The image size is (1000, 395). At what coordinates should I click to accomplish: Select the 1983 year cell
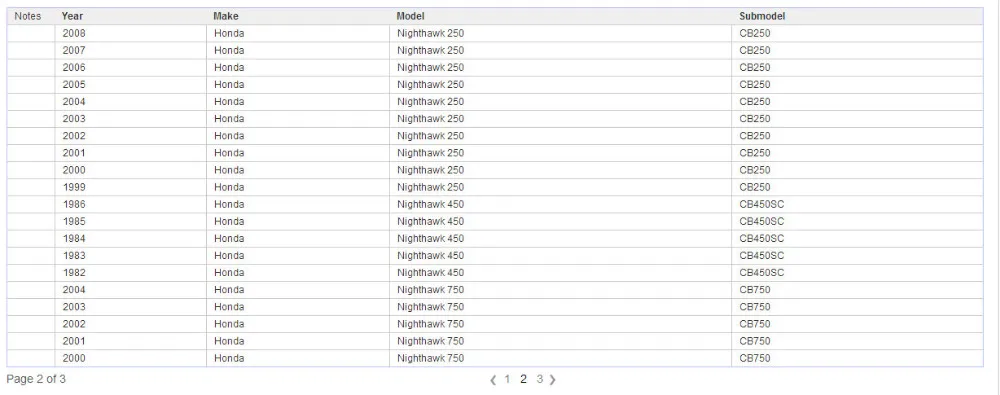(x=74, y=256)
